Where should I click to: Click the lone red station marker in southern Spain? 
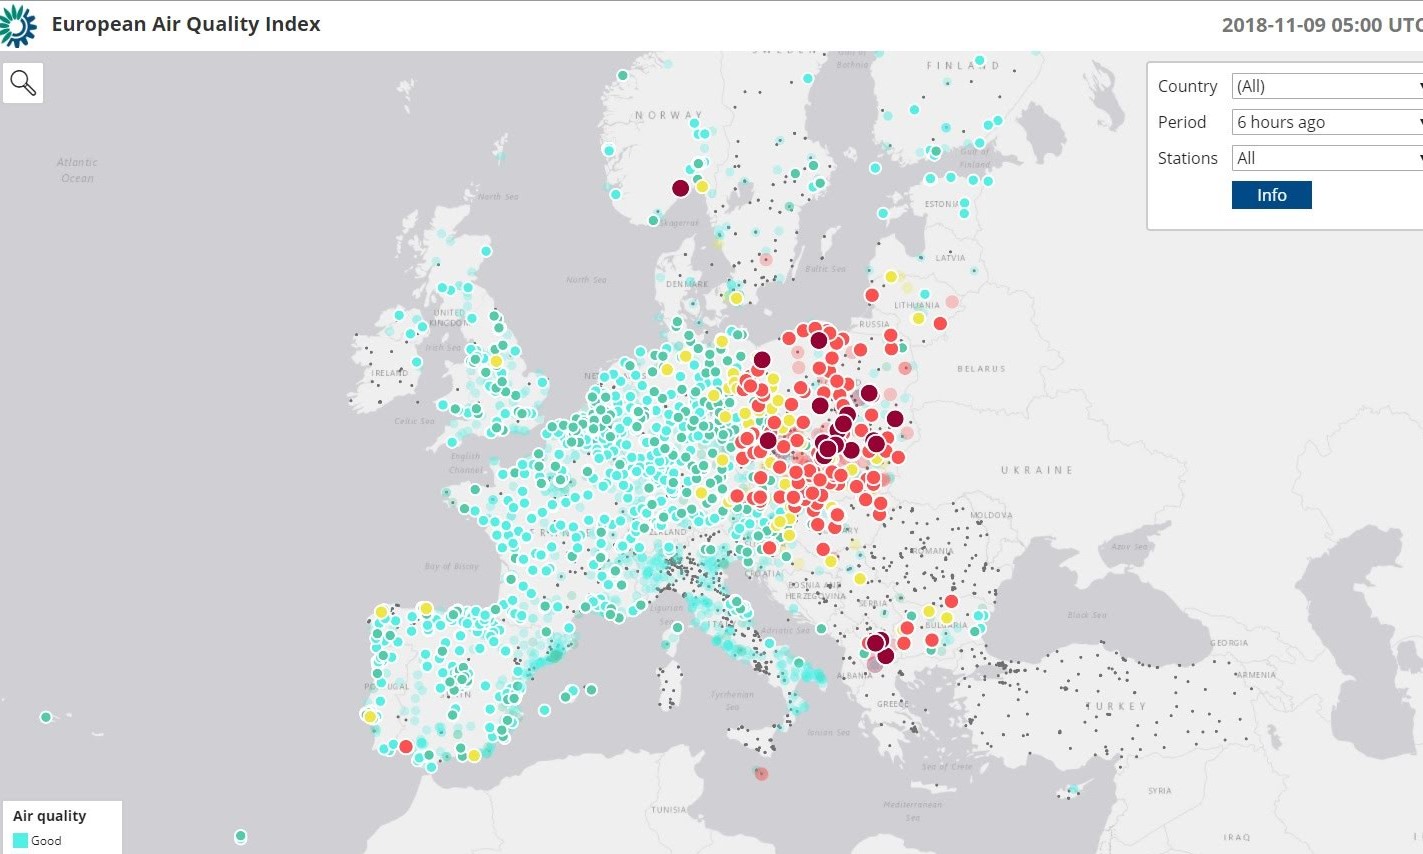[x=406, y=746]
